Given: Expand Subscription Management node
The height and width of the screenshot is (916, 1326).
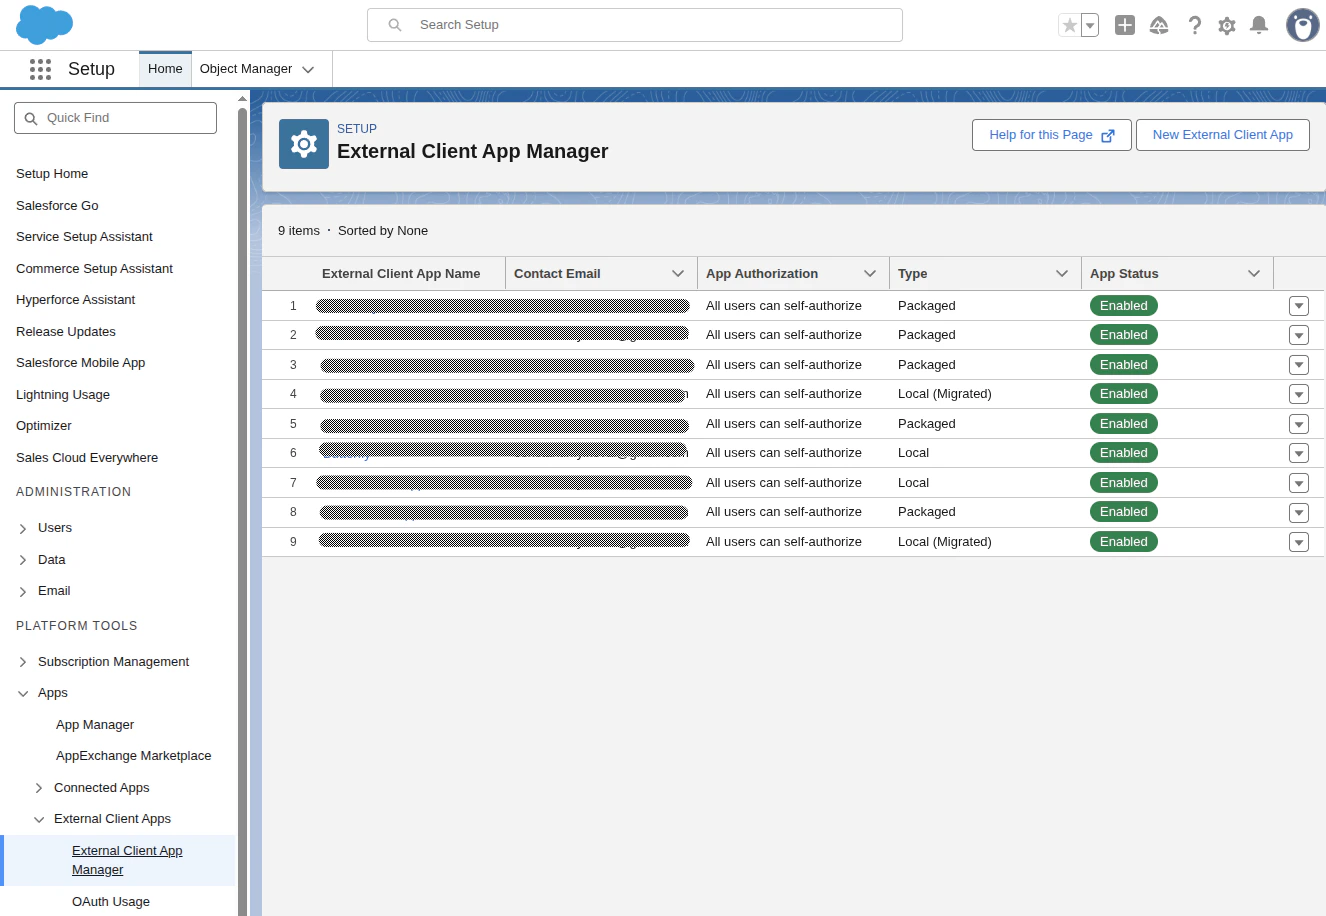Looking at the screenshot, I should tap(23, 662).
